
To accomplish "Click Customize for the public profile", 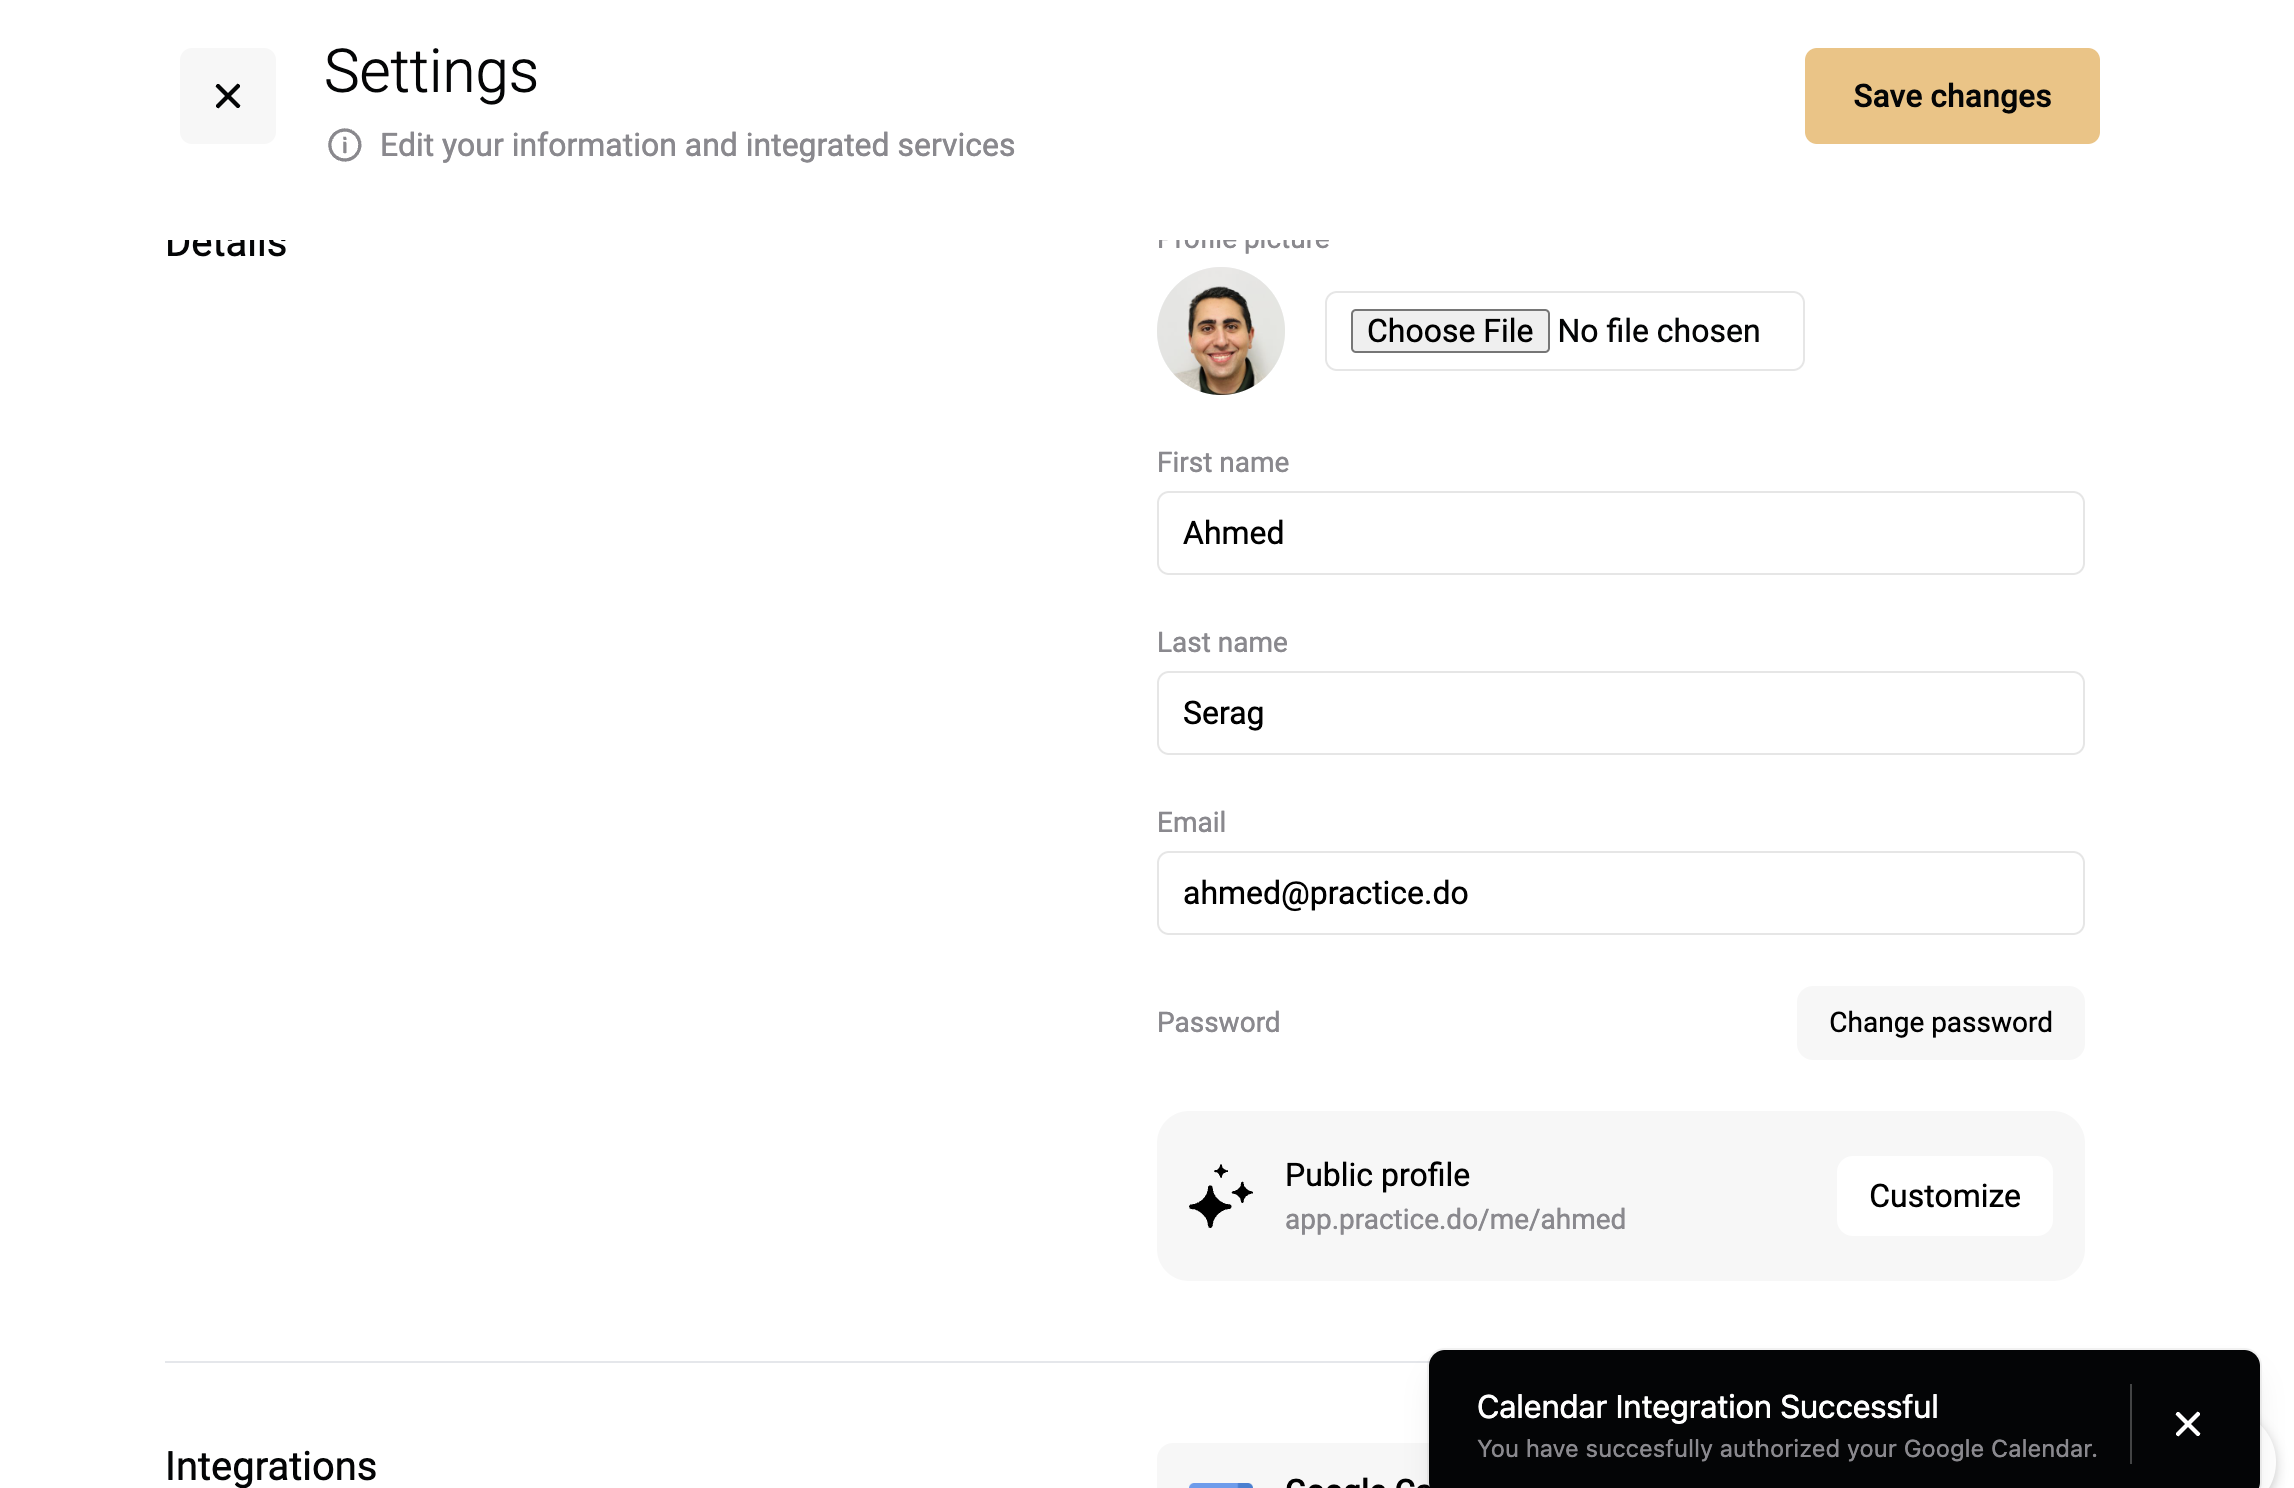I will 1944,1196.
